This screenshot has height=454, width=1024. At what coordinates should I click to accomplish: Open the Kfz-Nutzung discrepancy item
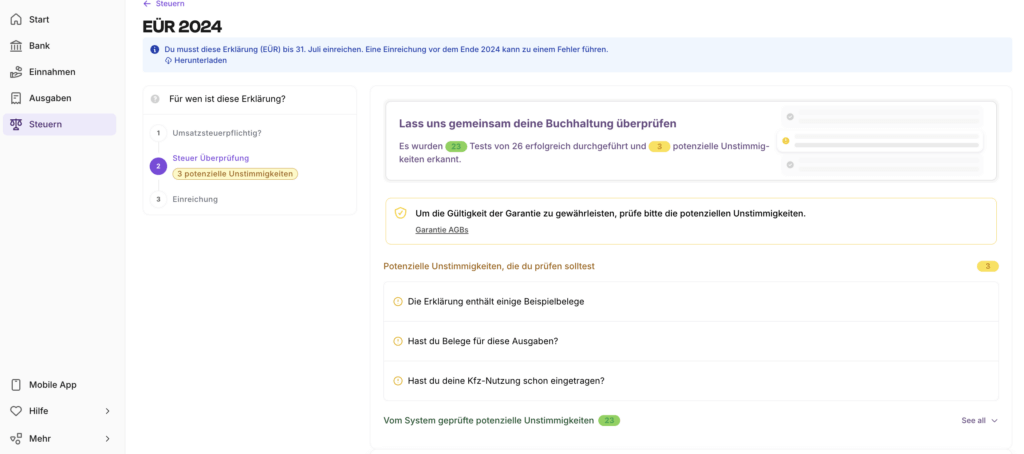pos(505,381)
